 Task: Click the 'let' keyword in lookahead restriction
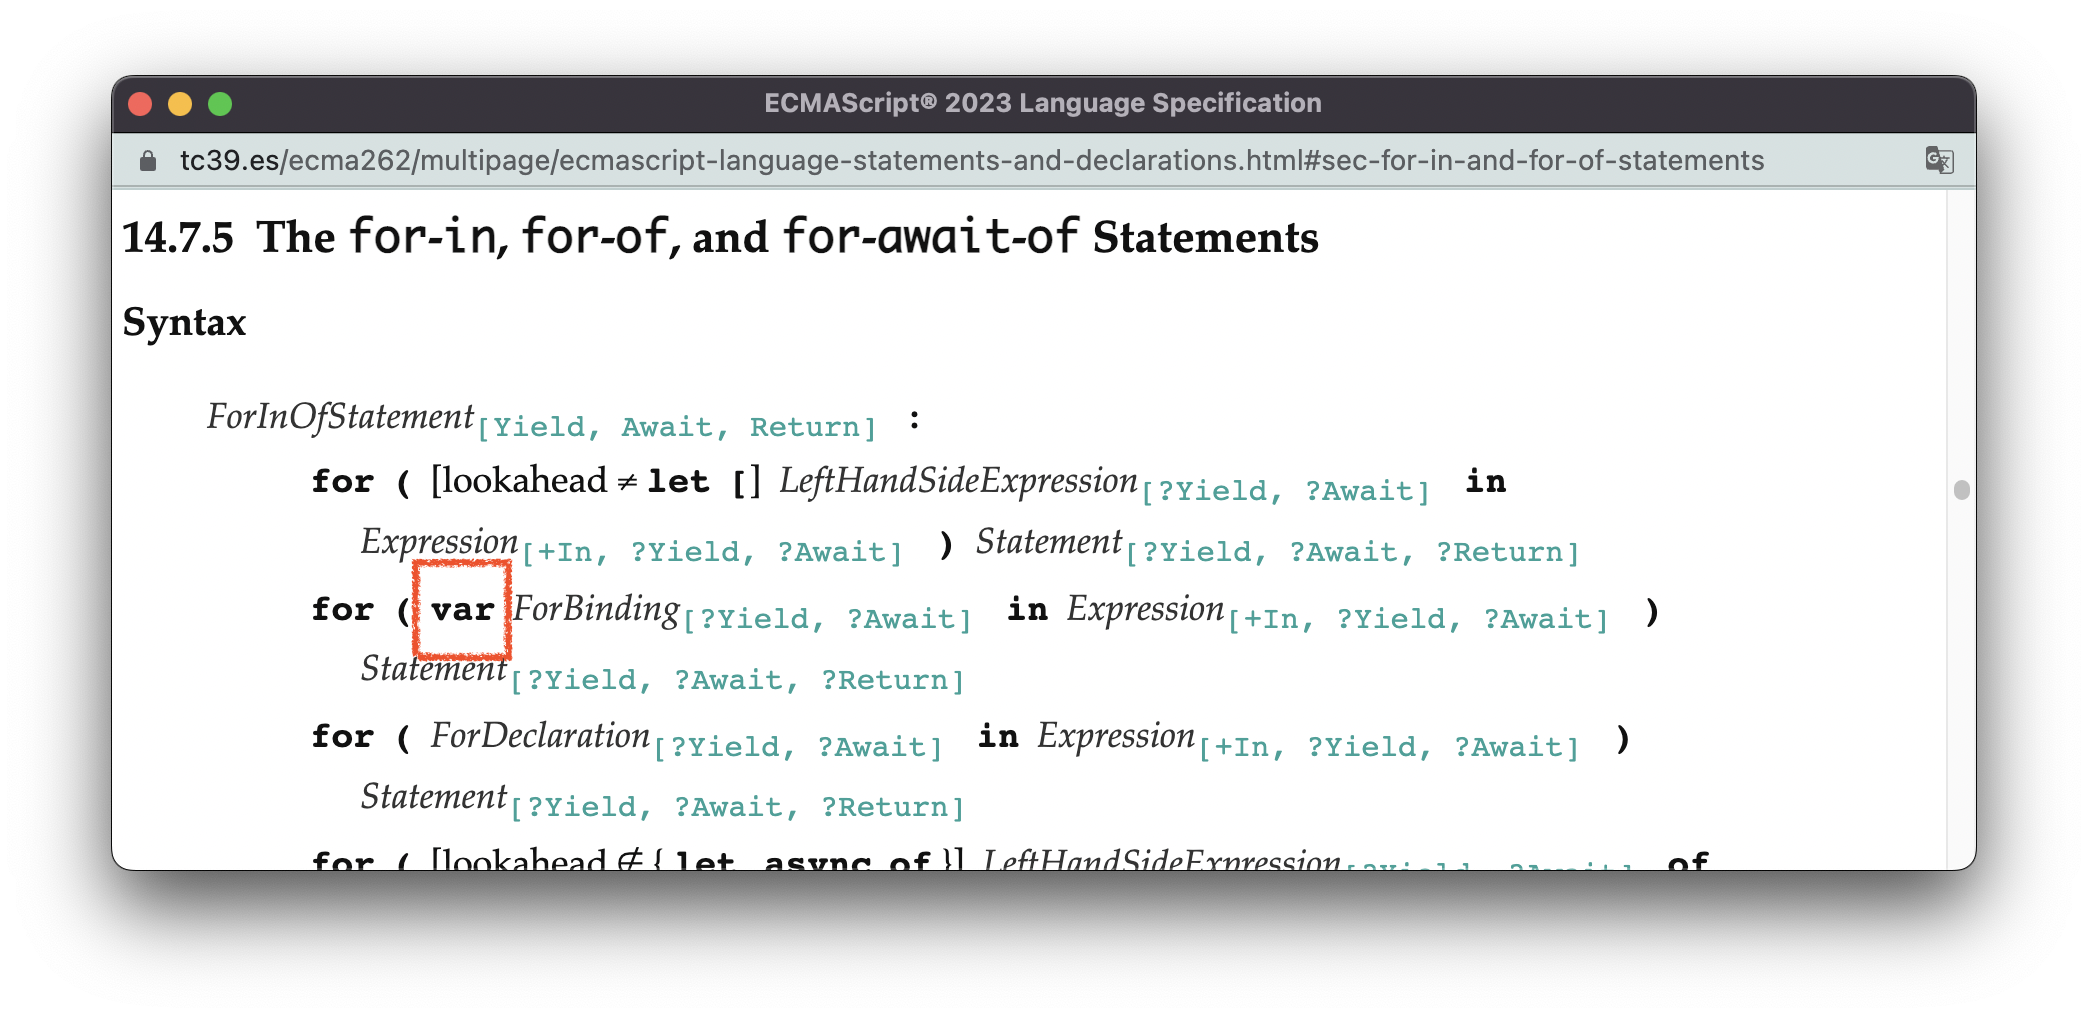tap(678, 481)
